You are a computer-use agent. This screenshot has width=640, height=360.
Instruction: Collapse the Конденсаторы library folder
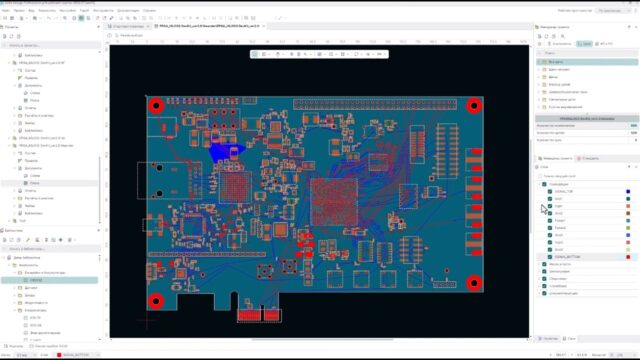click(x=15, y=310)
